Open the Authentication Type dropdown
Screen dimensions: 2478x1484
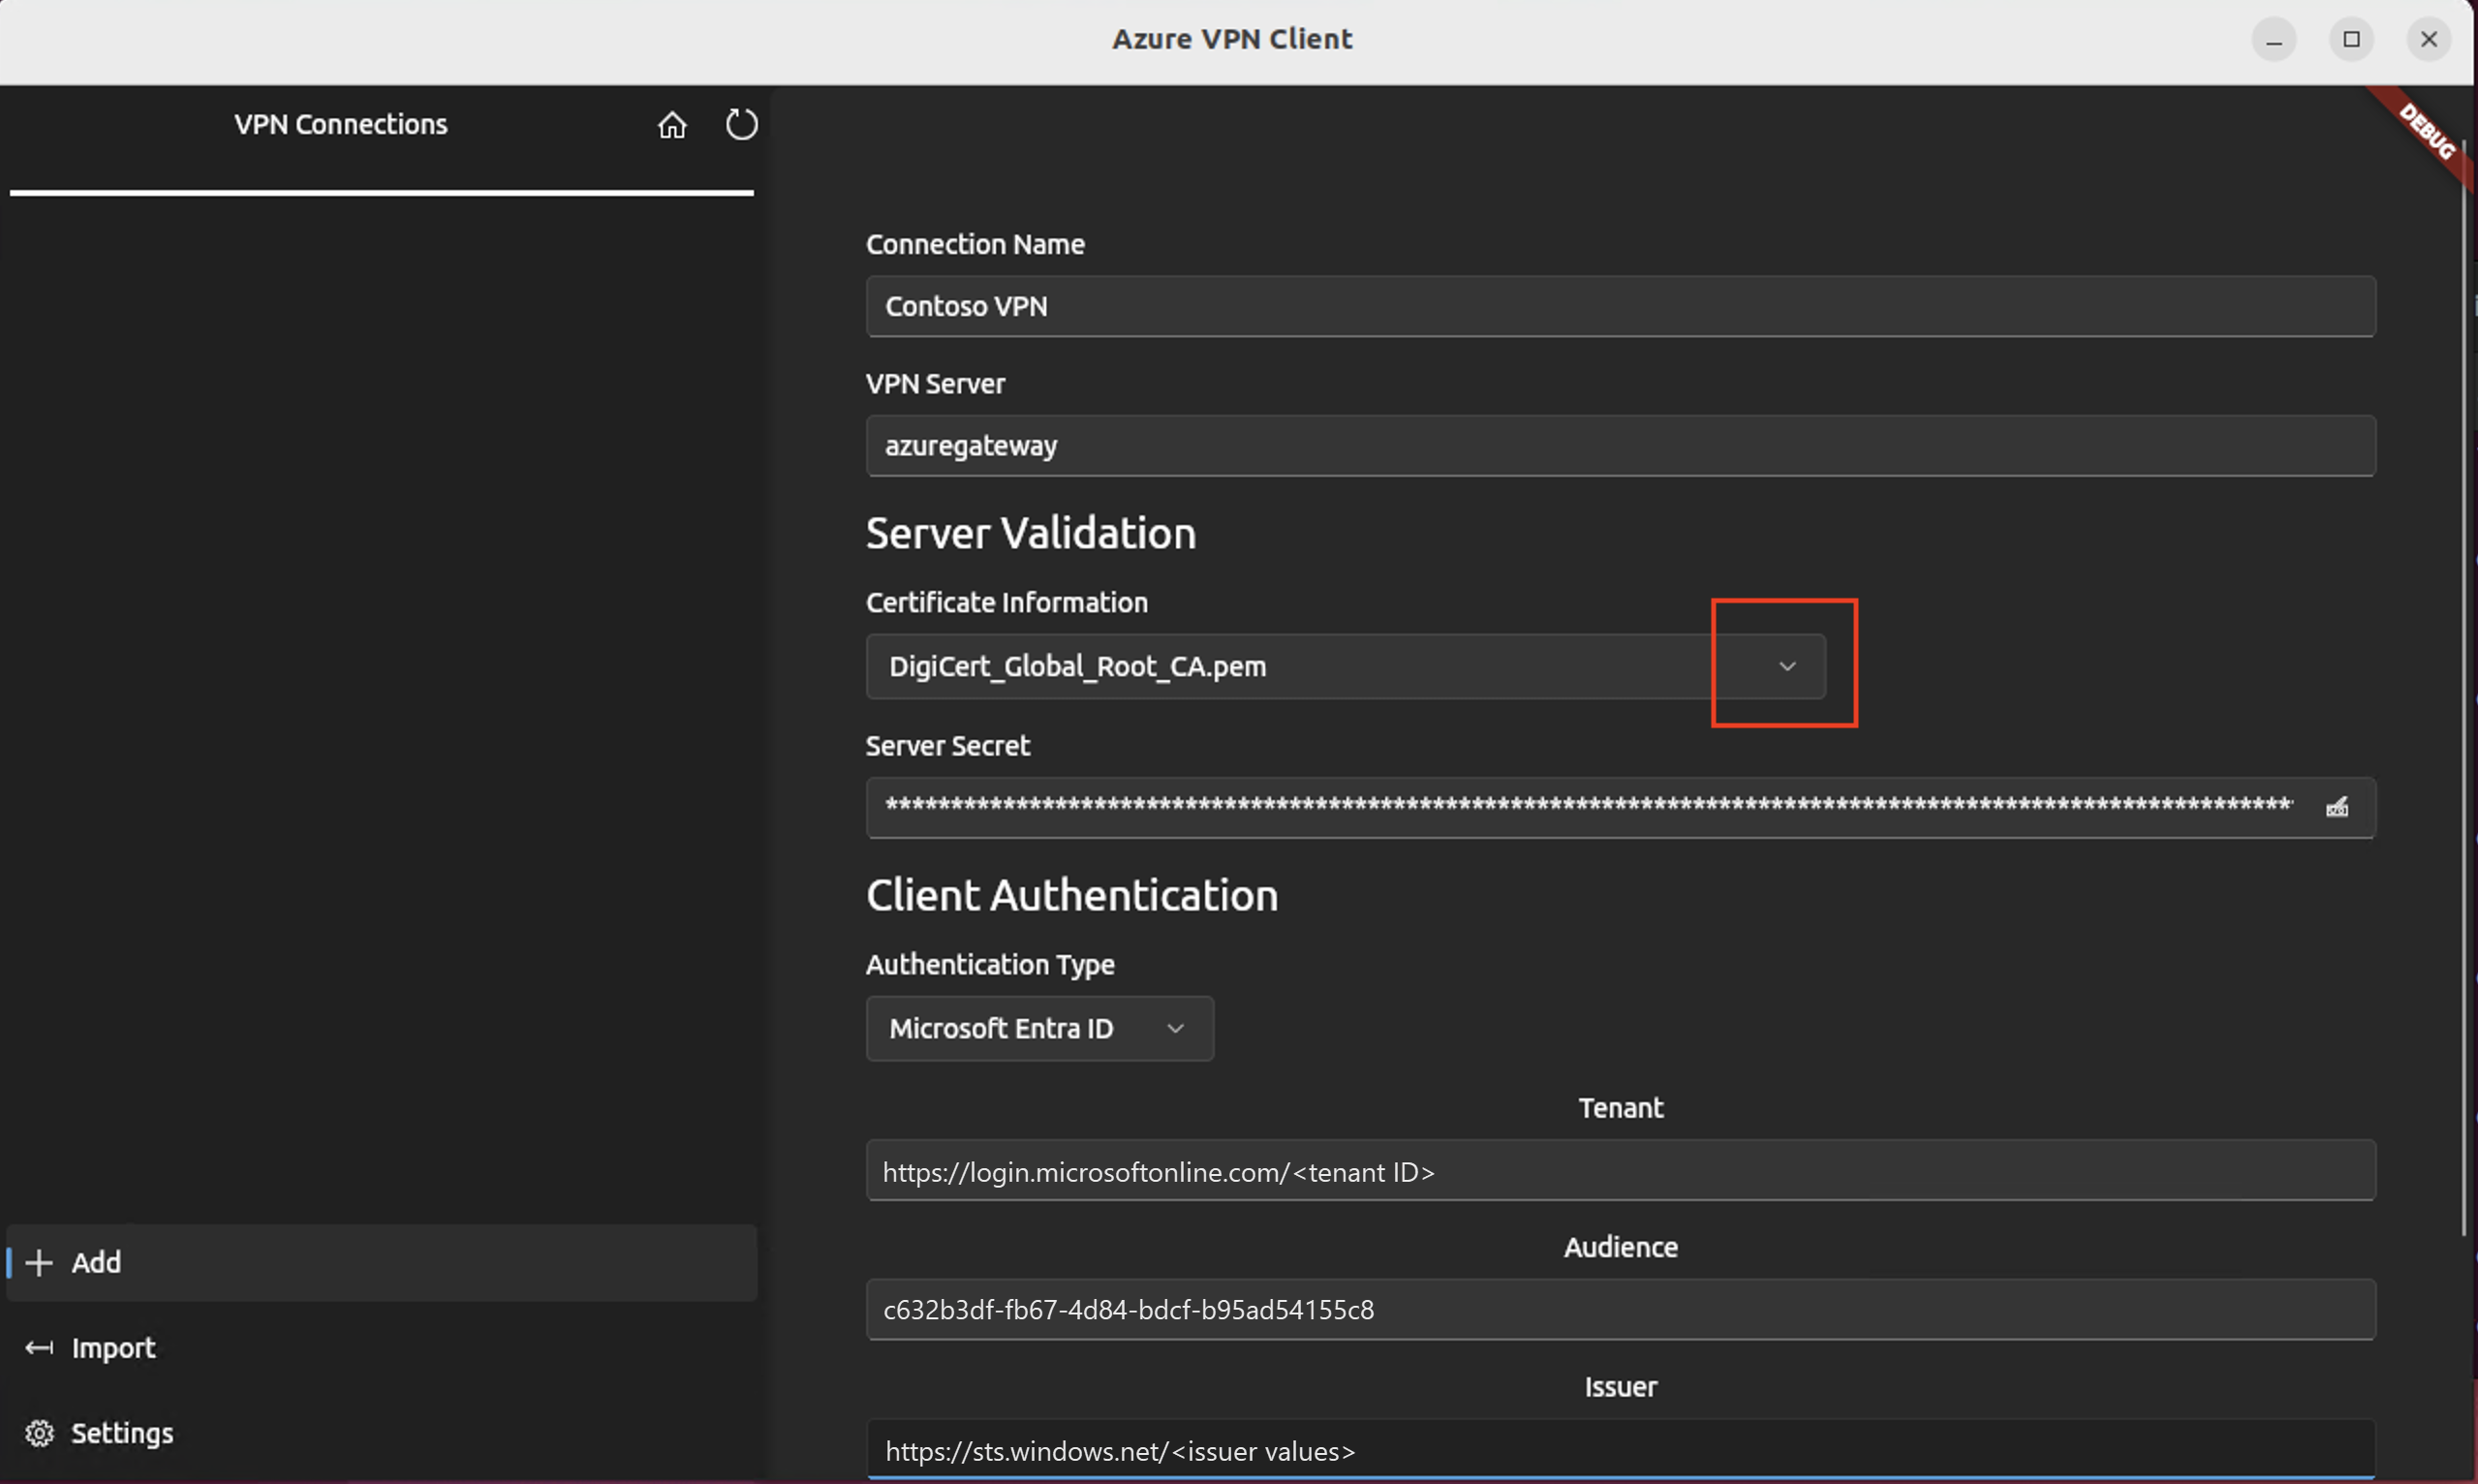[x=1039, y=1028]
